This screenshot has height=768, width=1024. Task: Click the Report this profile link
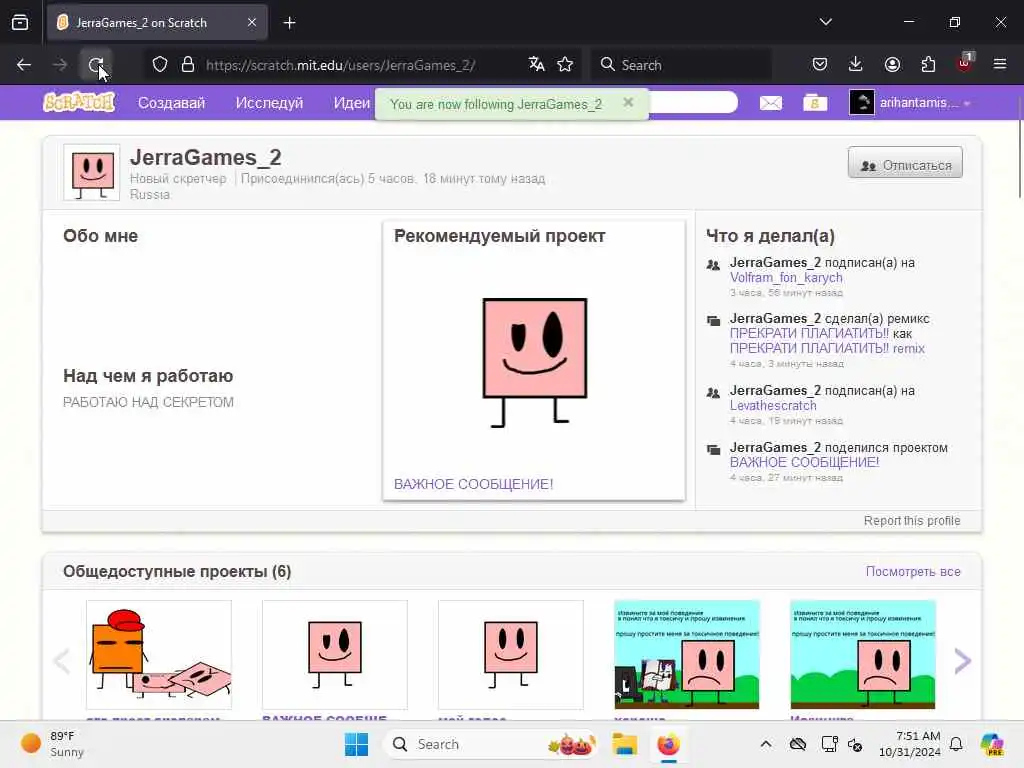(x=912, y=520)
